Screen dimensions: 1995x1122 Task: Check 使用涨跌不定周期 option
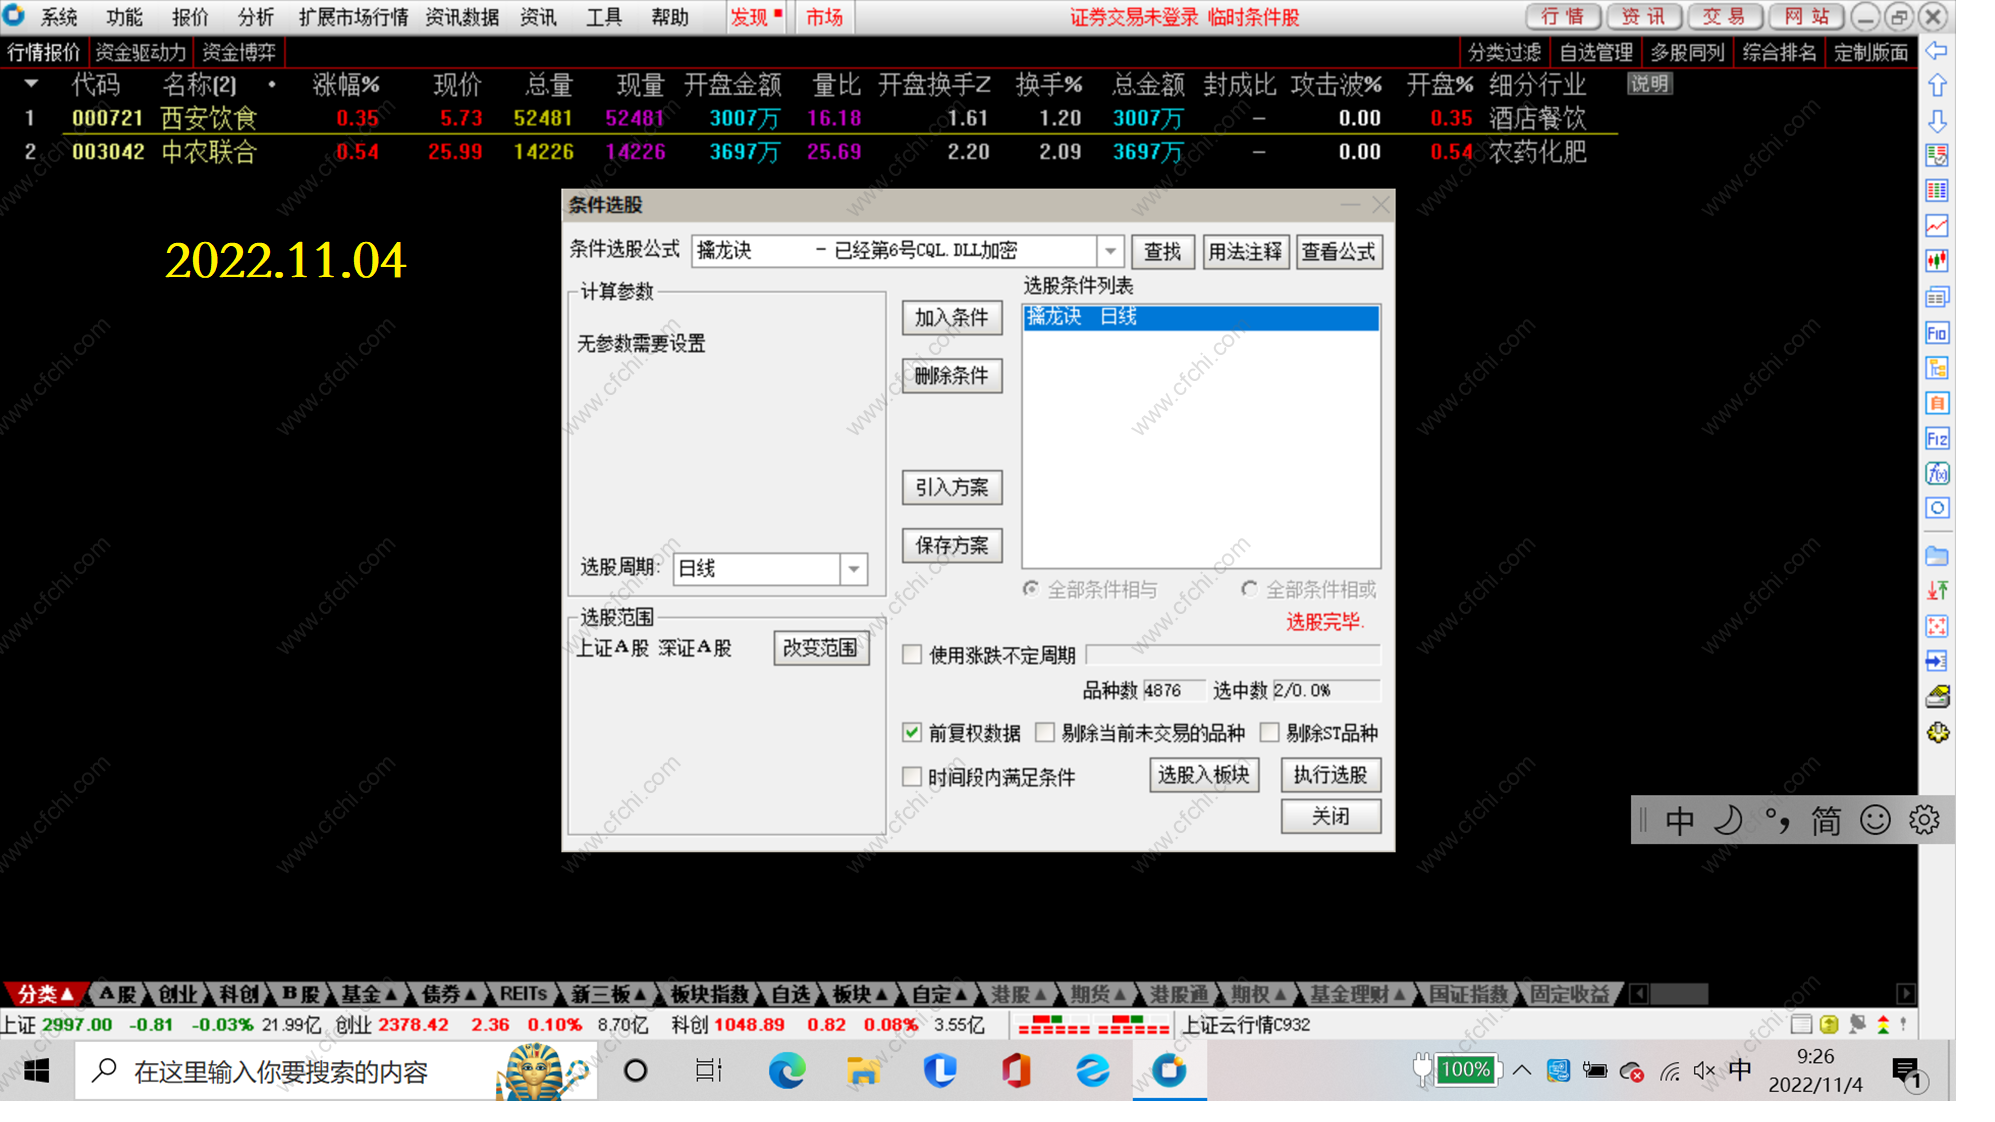tap(912, 655)
